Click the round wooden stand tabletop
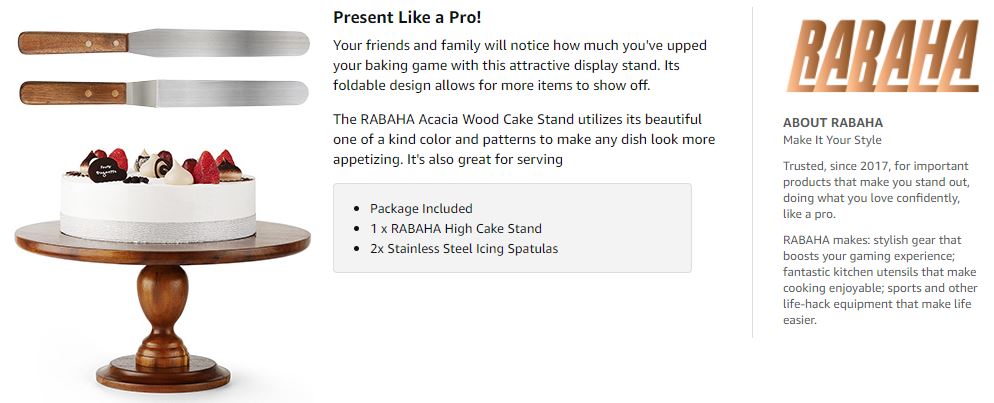994x403 pixels. click(163, 243)
